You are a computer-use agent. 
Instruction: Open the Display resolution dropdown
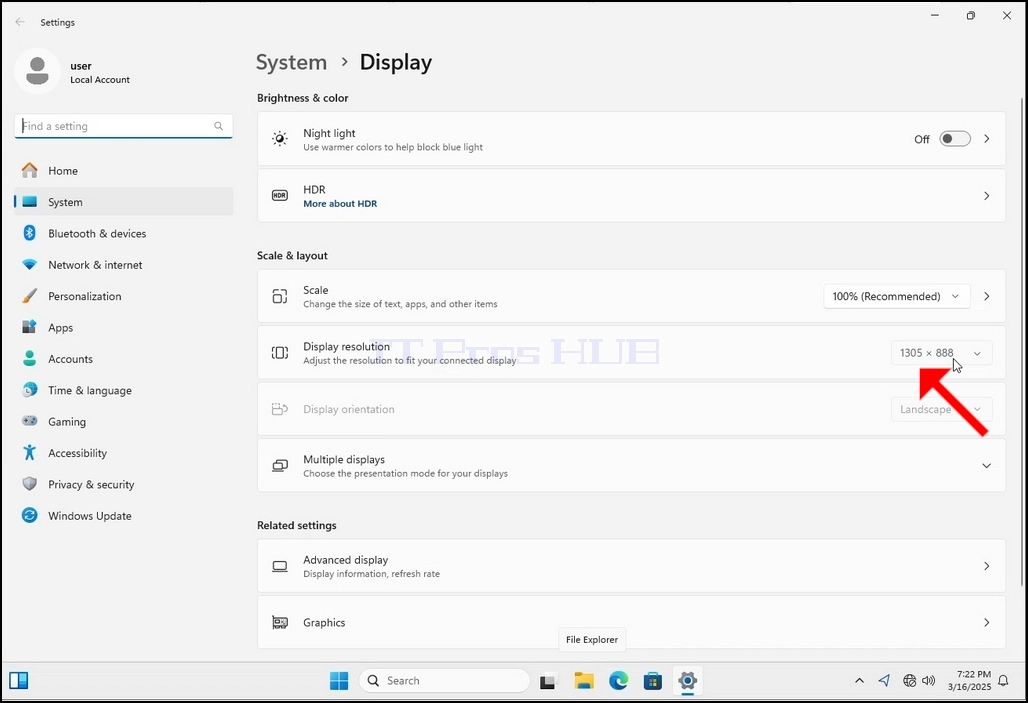[941, 353]
